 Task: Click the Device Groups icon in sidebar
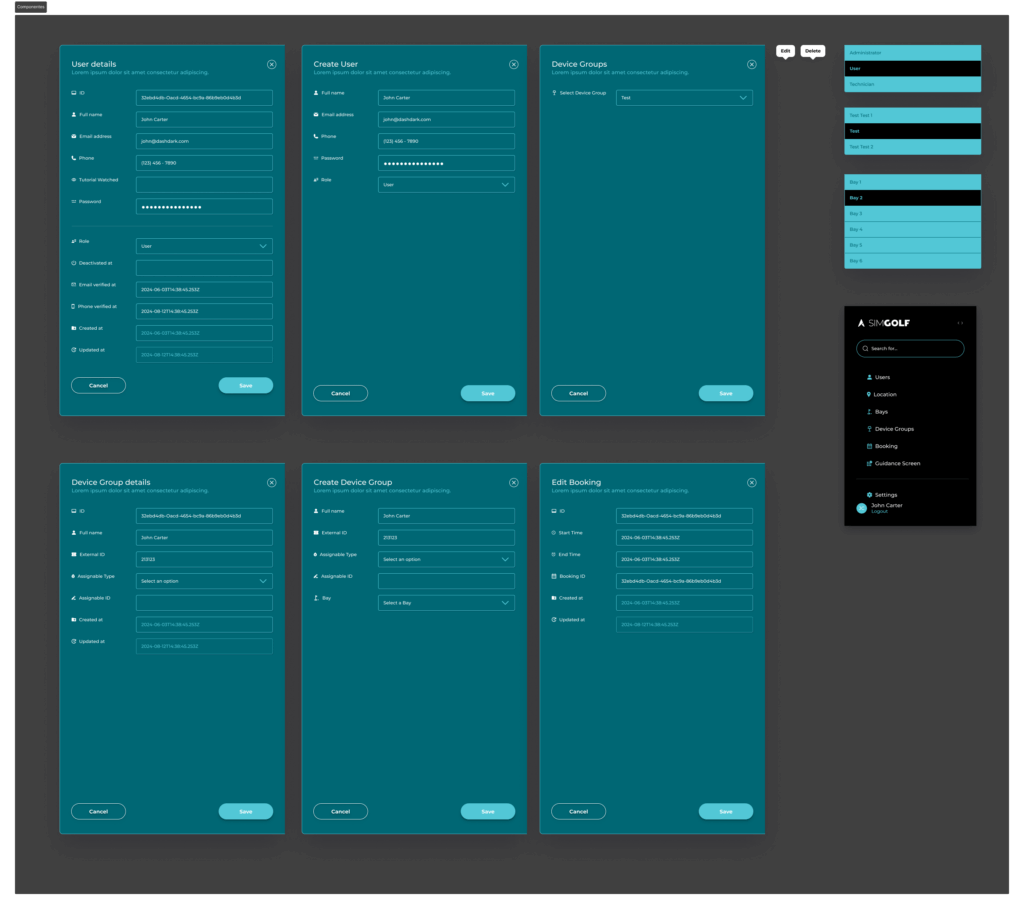pyautogui.click(x=868, y=429)
